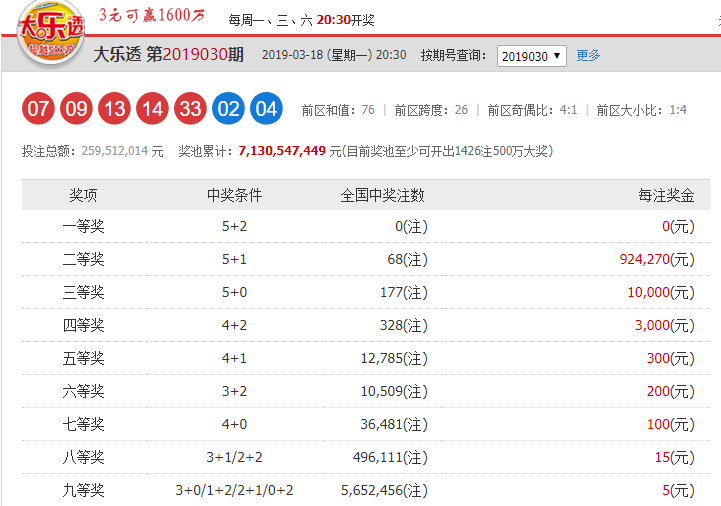Screen dimensions: 721x506
Task: Click fourth prize winner count 328(注)
Action: (x=404, y=325)
